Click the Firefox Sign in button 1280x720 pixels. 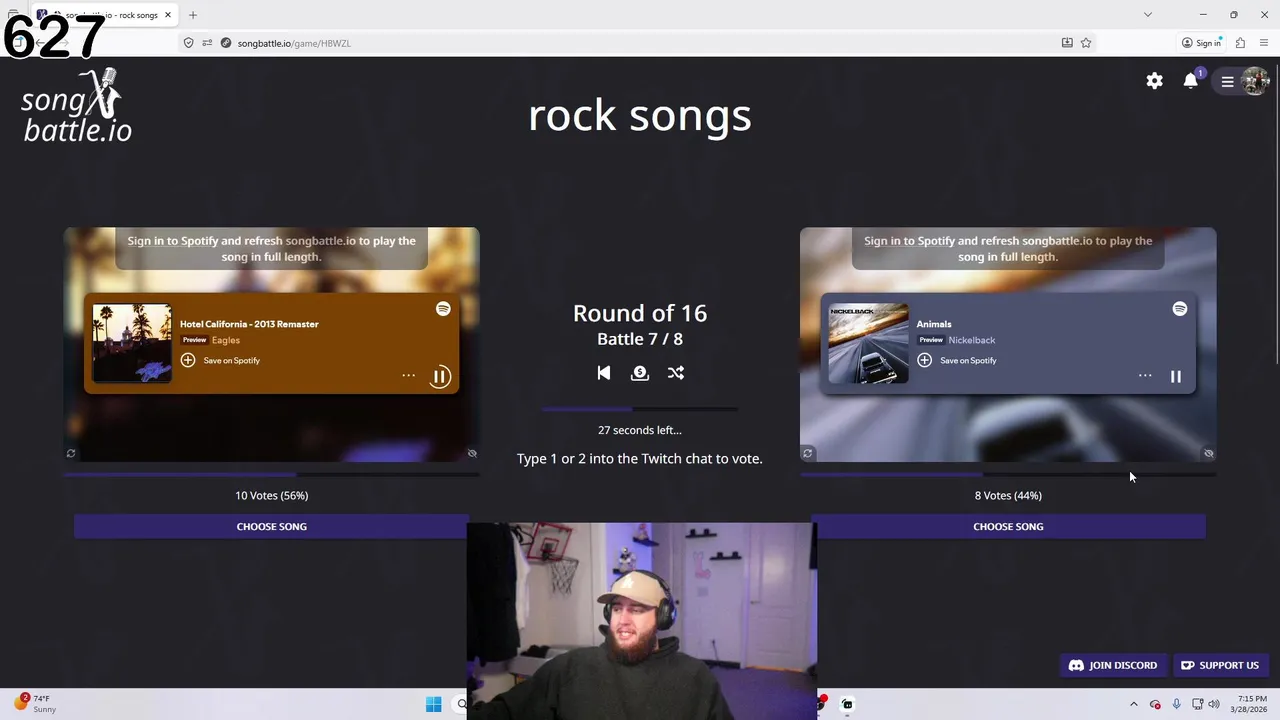(1202, 43)
